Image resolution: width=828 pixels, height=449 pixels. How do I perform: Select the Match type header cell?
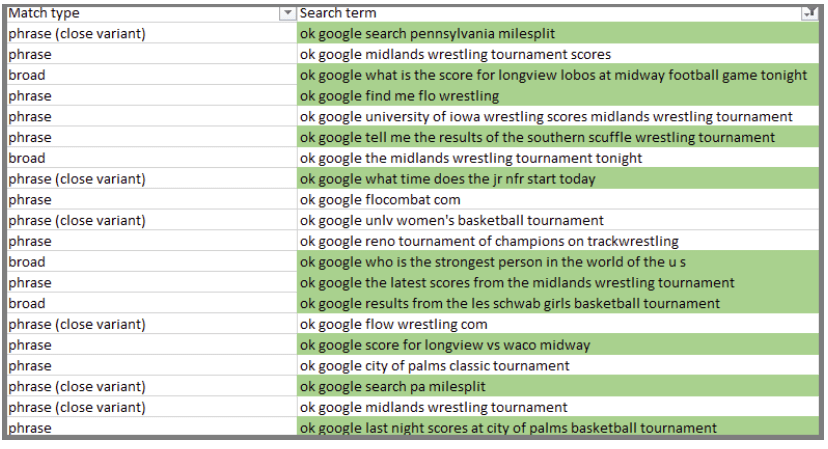(x=140, y=13)
